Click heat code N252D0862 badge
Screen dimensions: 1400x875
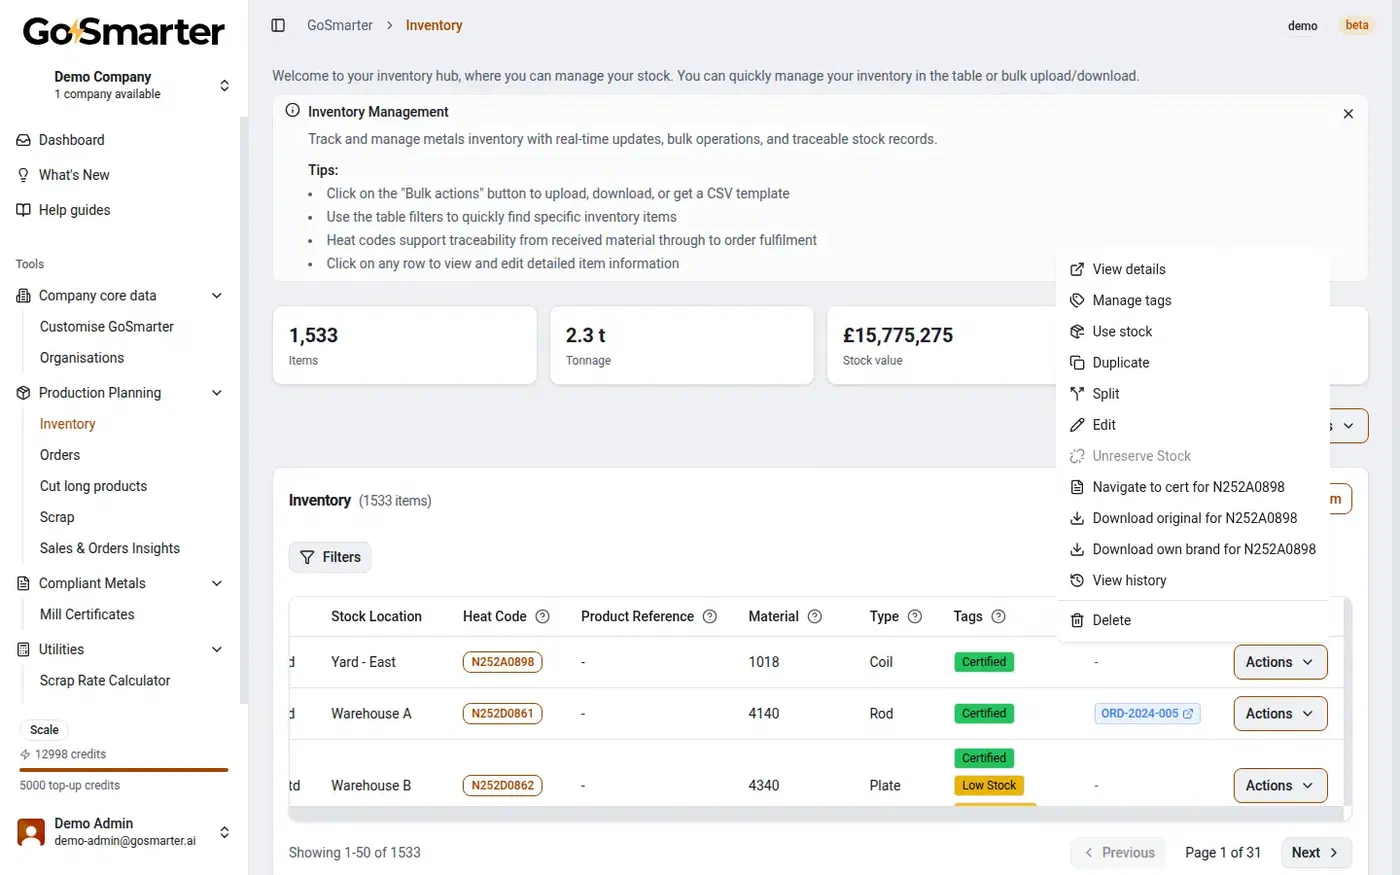[x=503, y=786]
